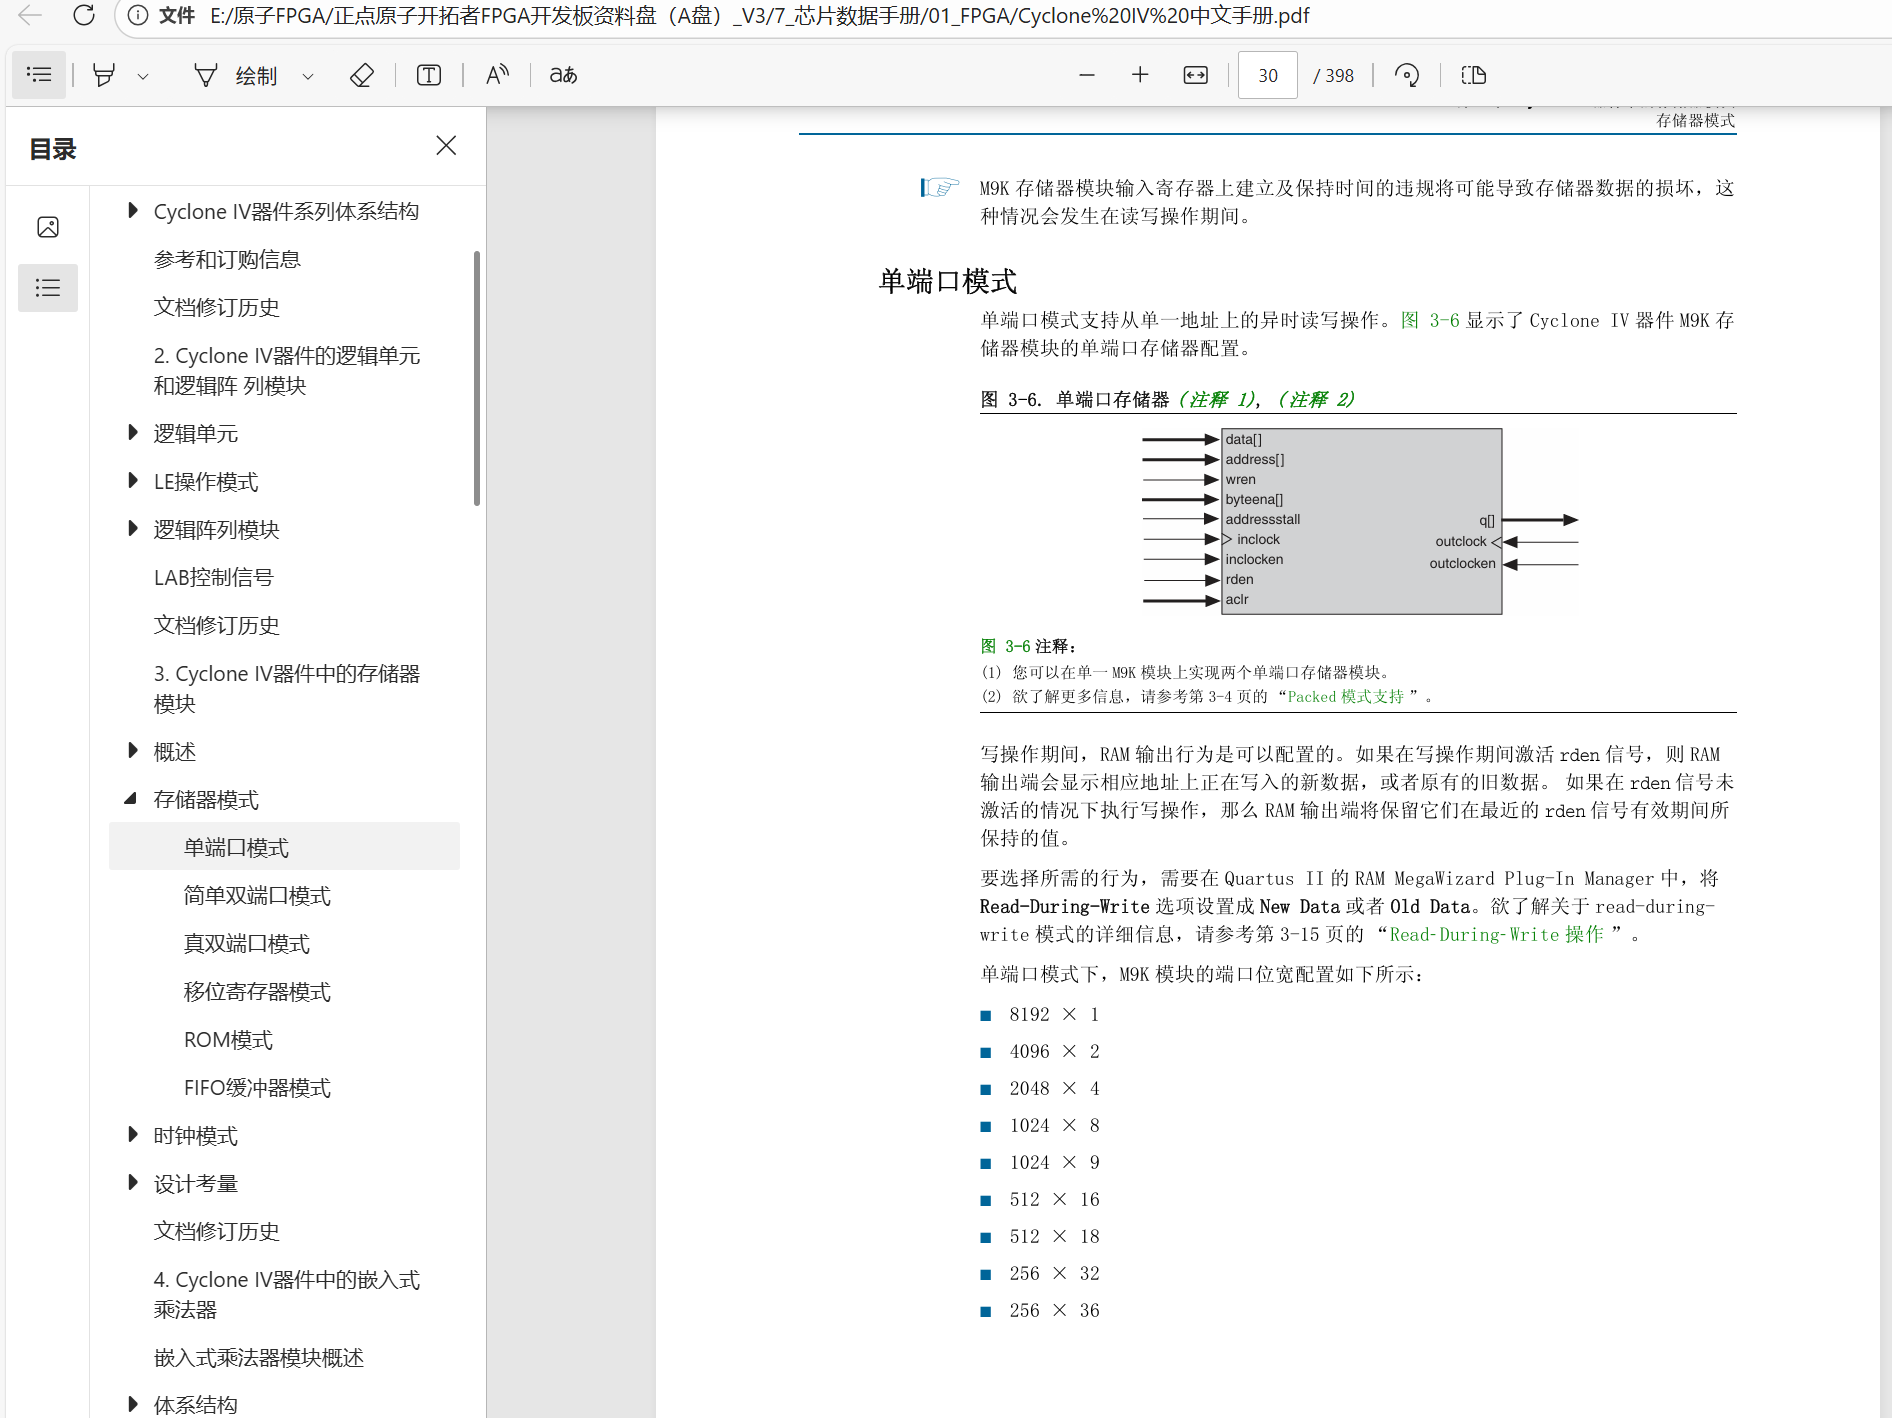
Task: Go to 简单双端口模式 section
Action: (x=257, y=896)
